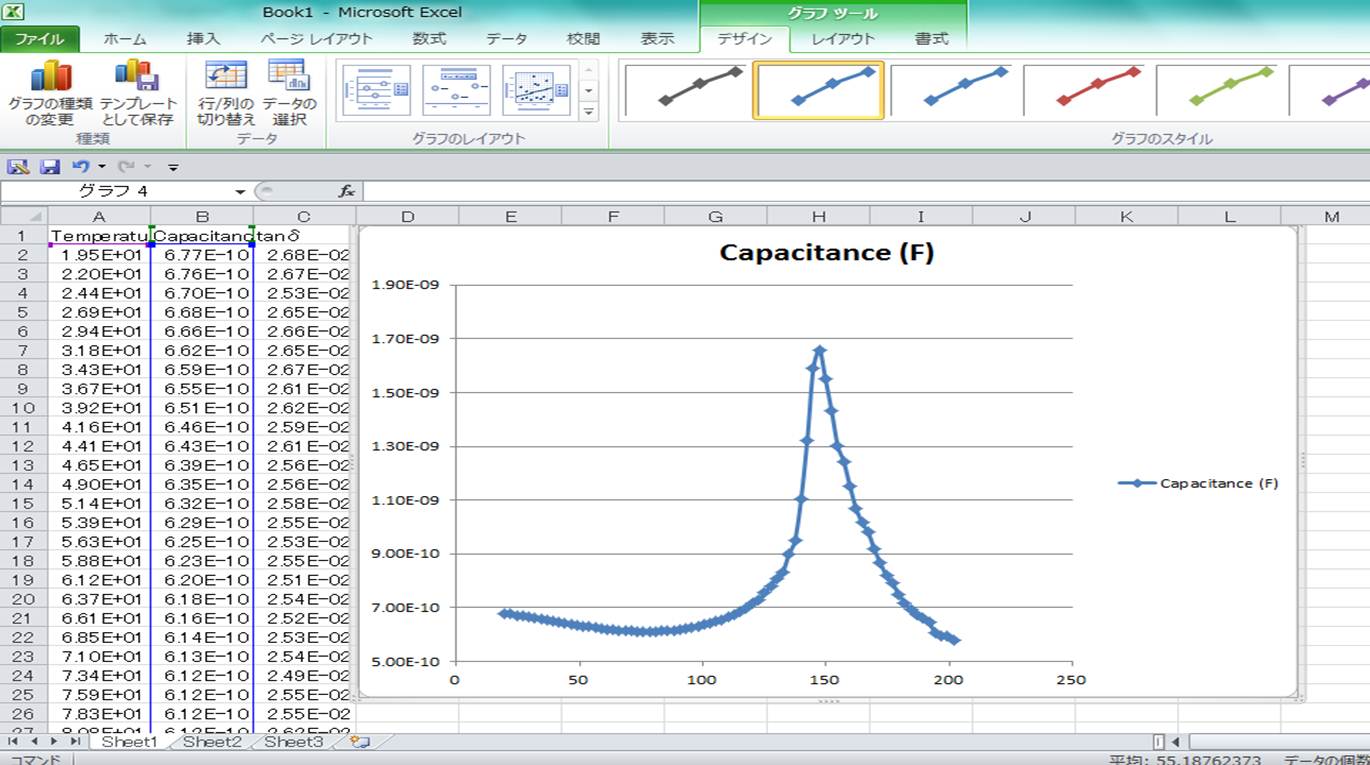The image size is (1370, 765).
Task: Choose the second chart layout thumbnail
Action: 456,91
